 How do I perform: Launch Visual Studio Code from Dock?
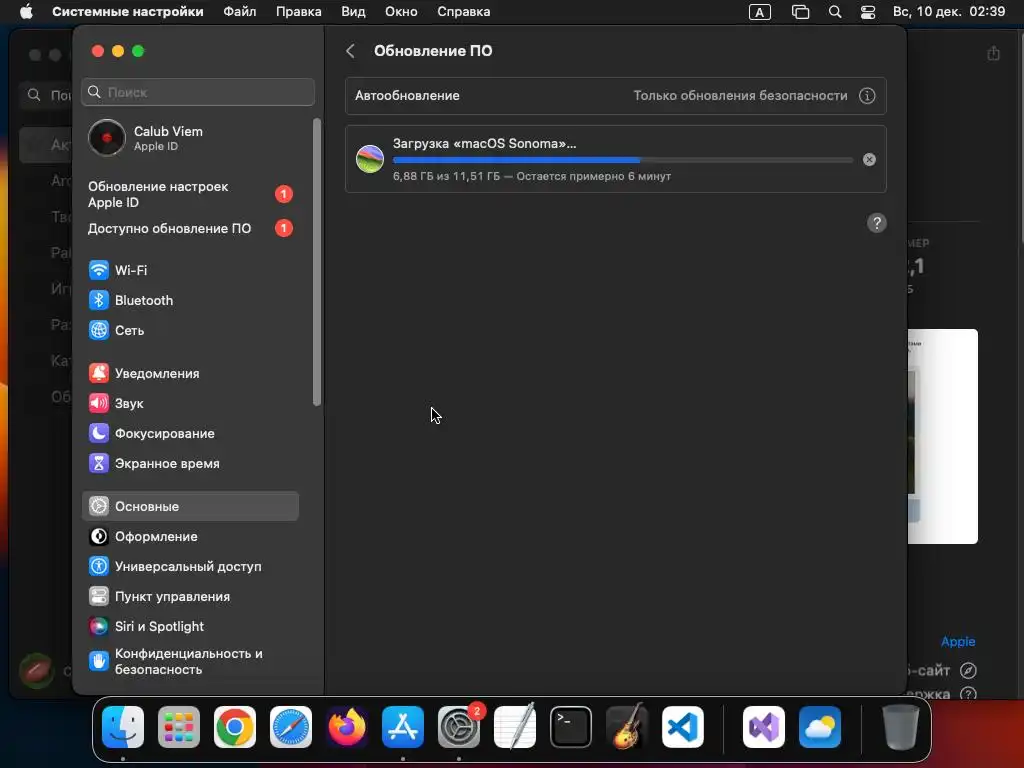(x=682, y=727)
